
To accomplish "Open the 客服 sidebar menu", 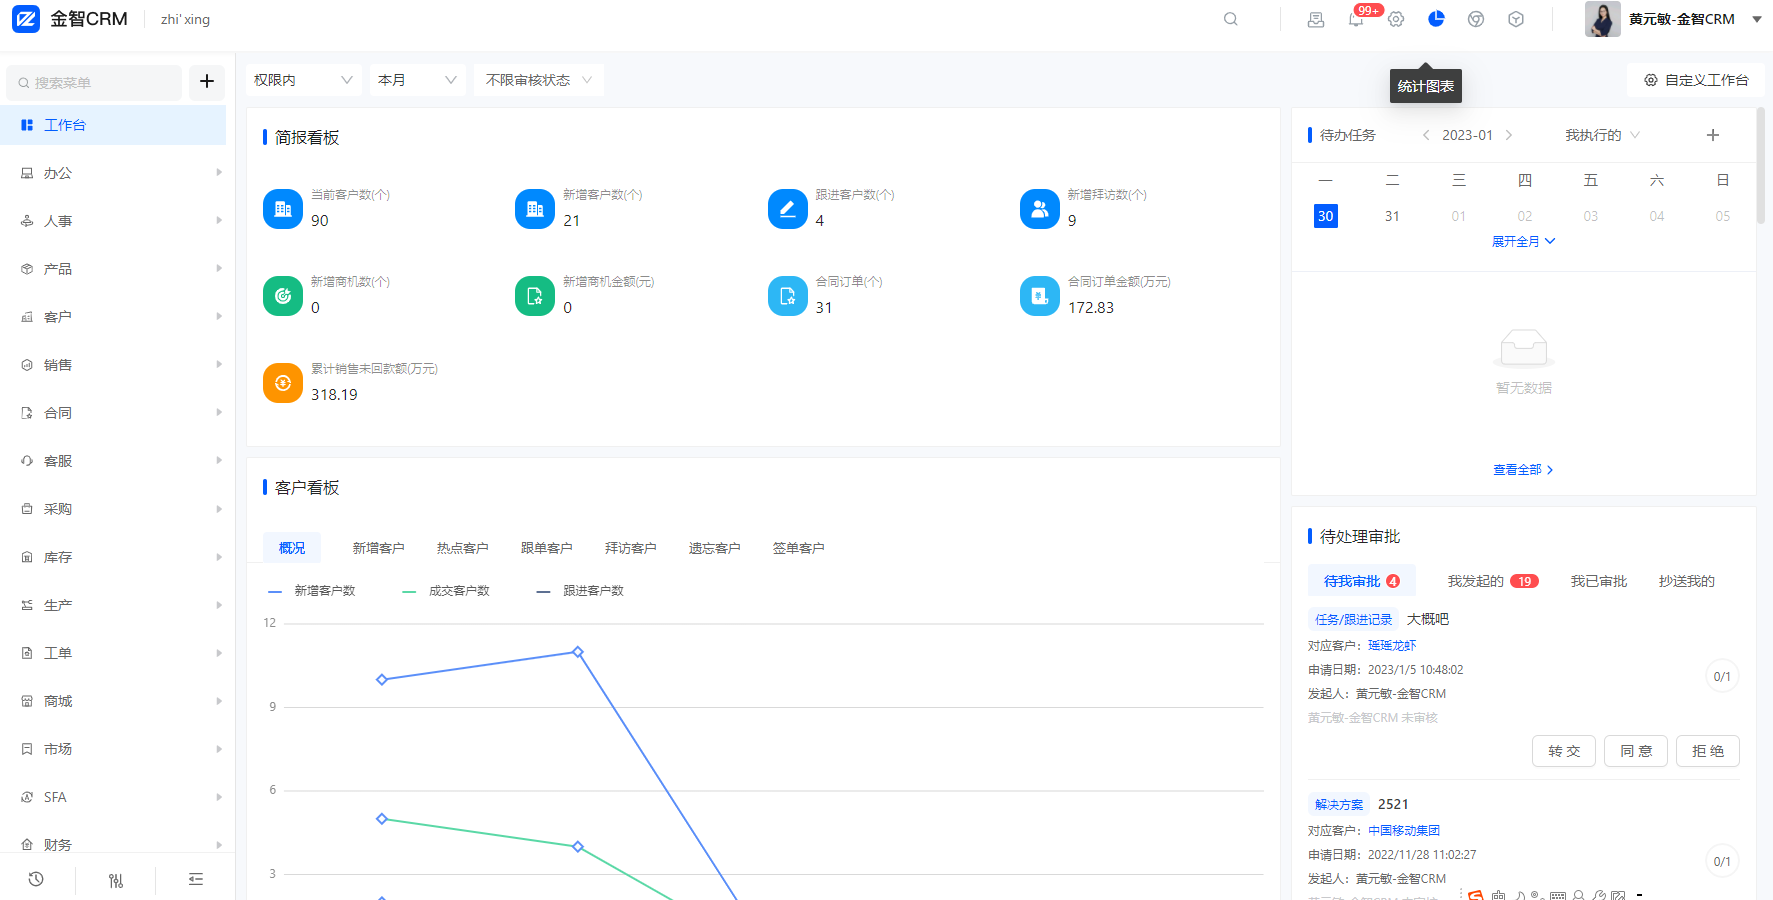I will tap(113, 461).
